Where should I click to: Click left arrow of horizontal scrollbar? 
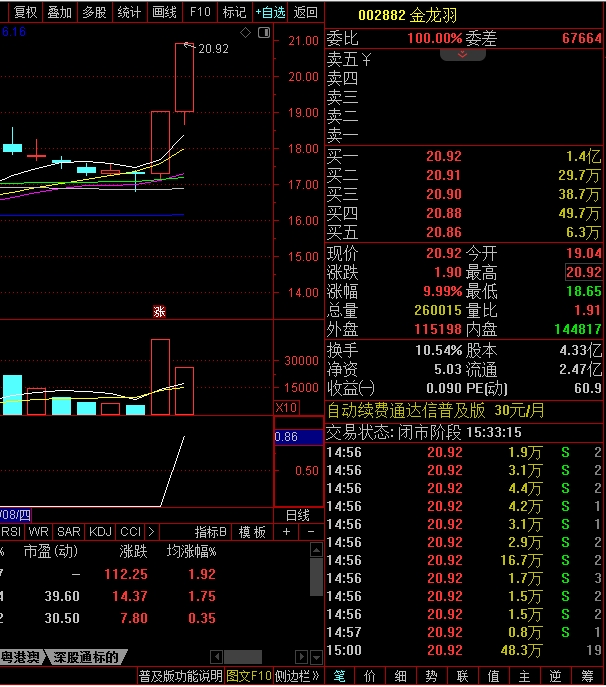coord(216,657)
